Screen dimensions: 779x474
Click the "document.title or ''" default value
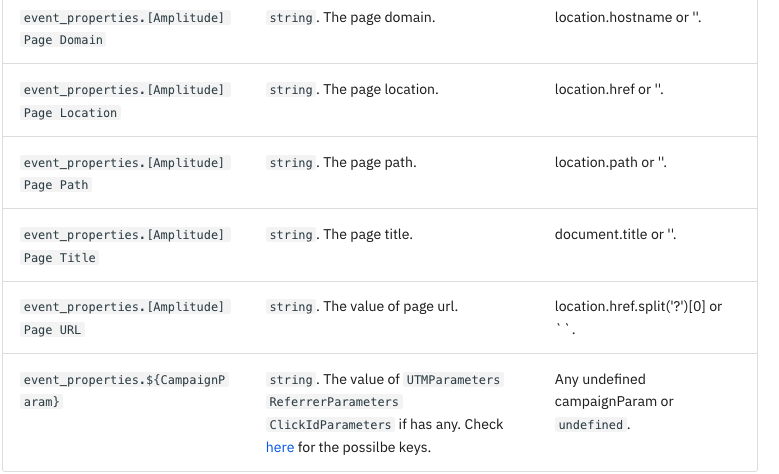coord(615,234)
